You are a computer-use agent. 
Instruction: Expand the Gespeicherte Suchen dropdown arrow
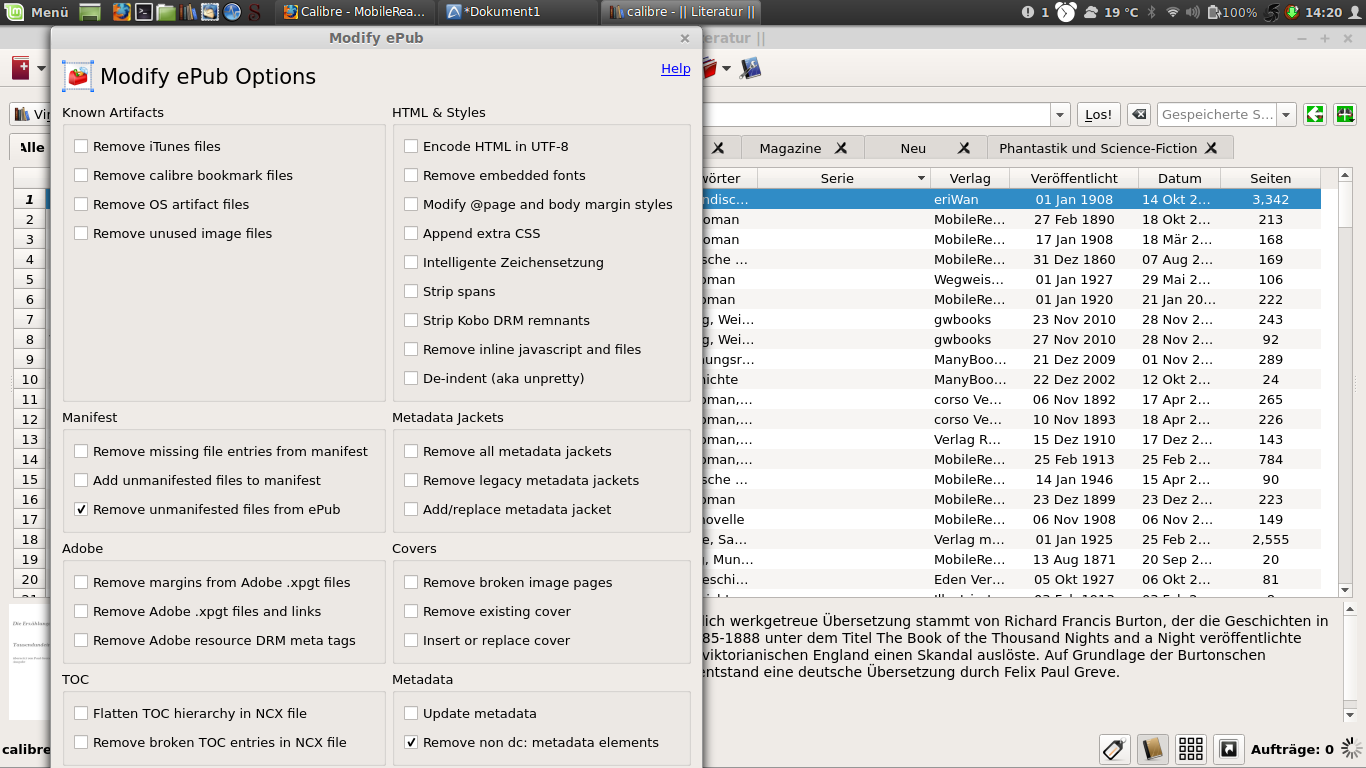pos(1287,114)
